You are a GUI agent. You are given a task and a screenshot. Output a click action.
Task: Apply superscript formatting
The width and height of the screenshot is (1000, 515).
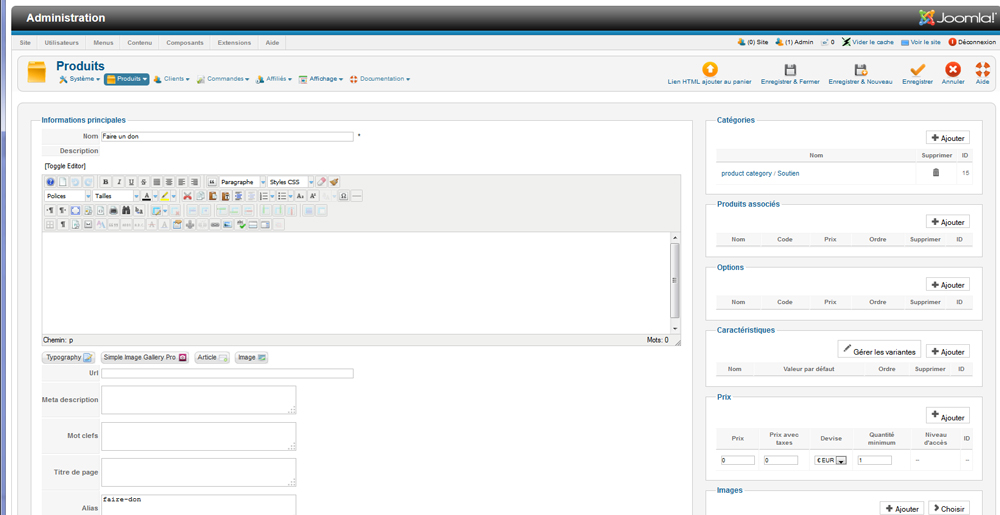pyautogui.click(x=312, y=196)
